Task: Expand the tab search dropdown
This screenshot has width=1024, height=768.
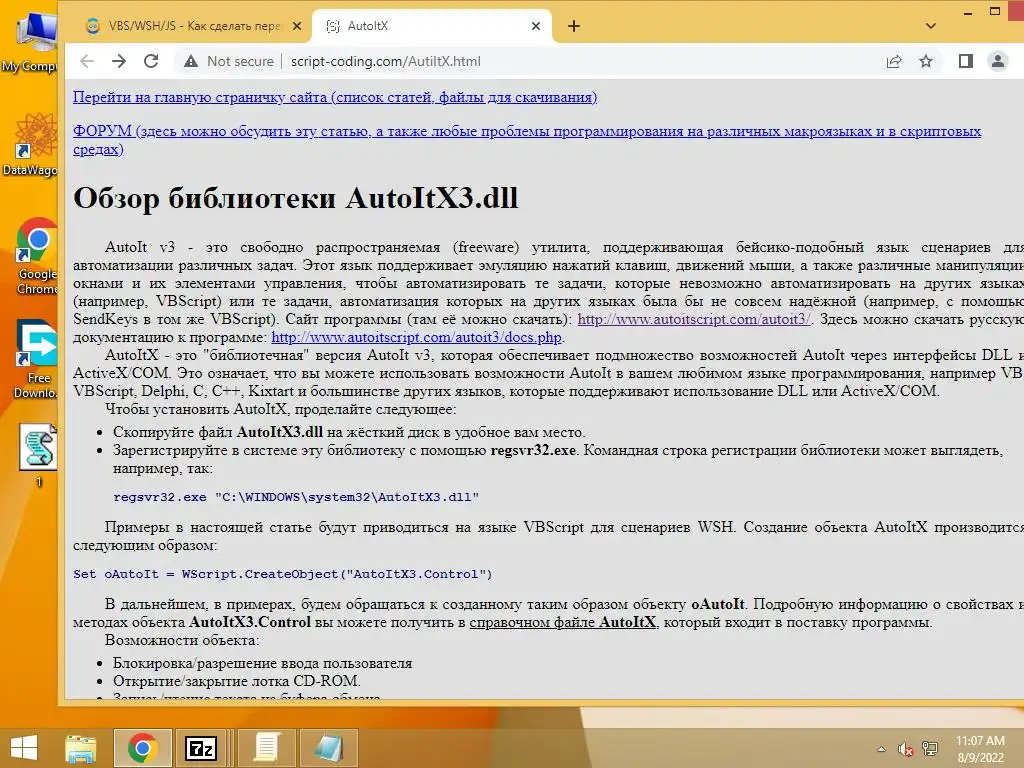Action: point(931,26)
